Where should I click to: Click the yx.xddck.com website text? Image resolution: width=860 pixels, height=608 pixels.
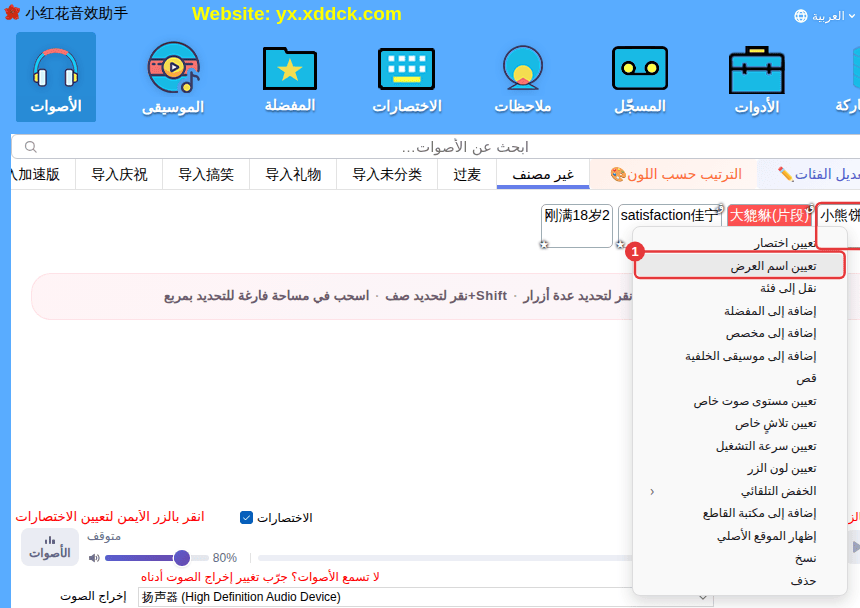pos(338,14)
